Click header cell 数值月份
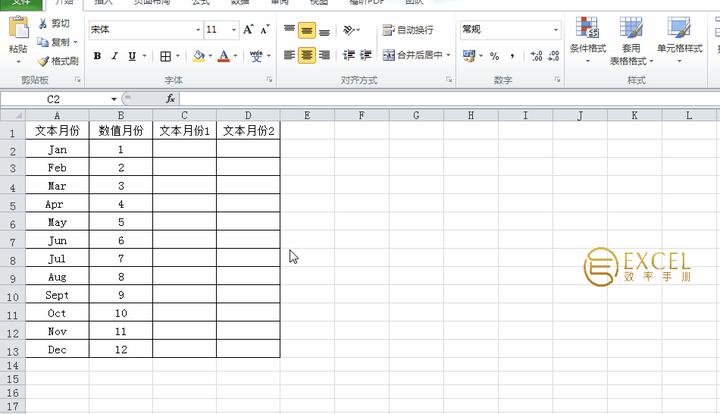This screenshot has height=414, width=720. (121, 131)
